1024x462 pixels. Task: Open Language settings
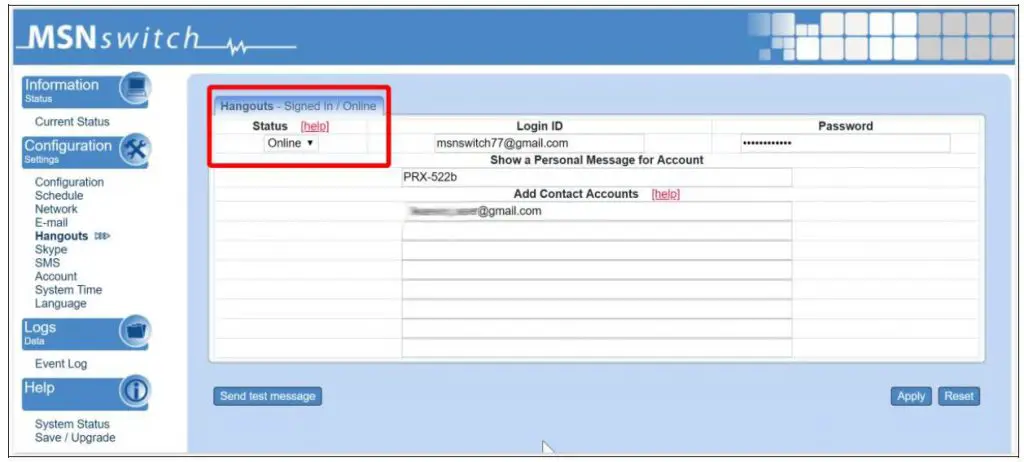[x=61, y=304]
